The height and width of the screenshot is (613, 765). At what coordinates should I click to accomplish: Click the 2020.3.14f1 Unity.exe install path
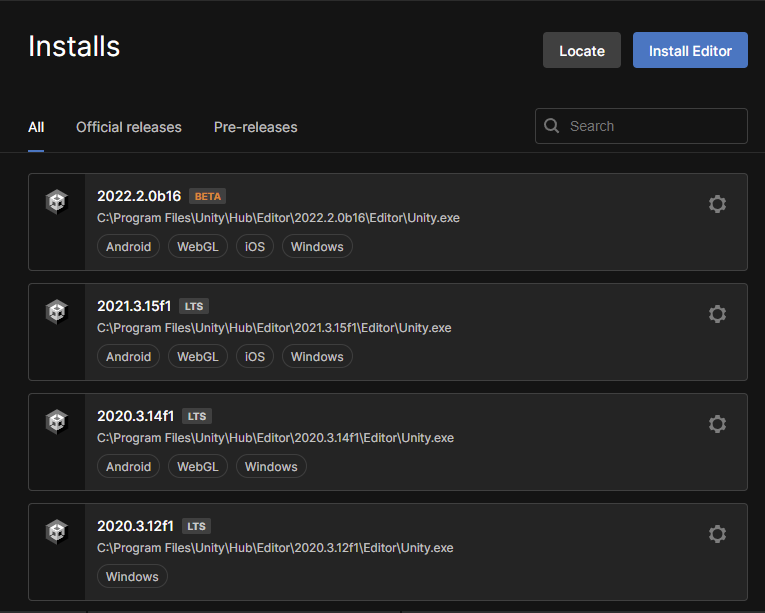click(x=275, y=438)
